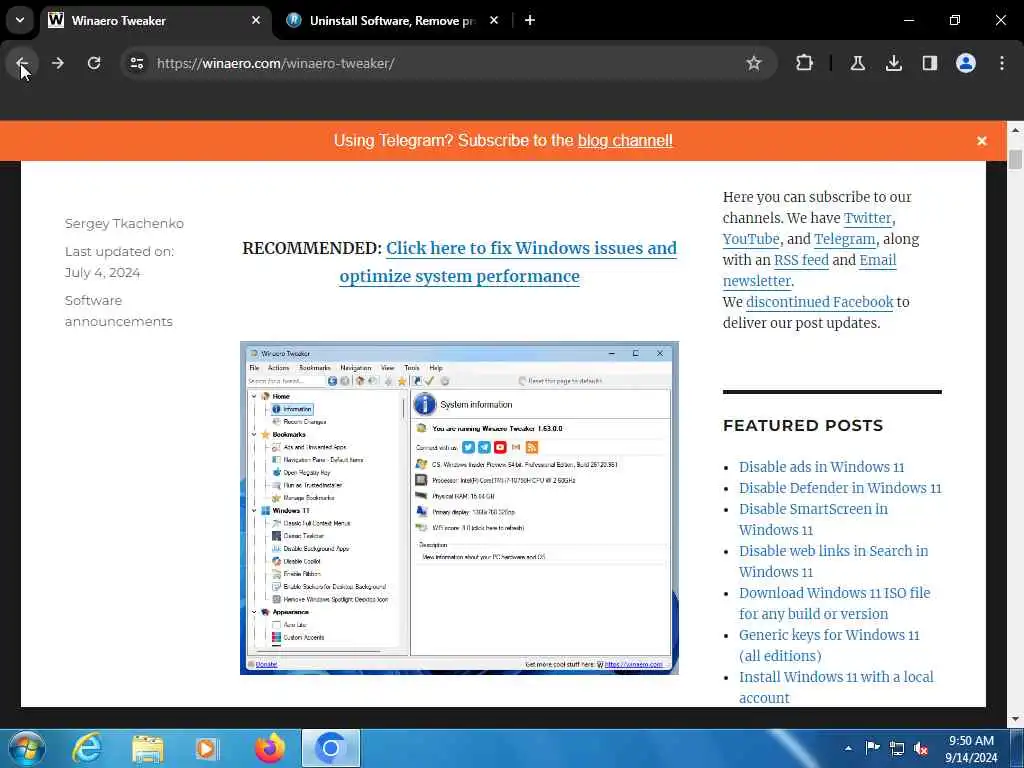Image resolution: width=1024 pixels, height=768 pixels.
Task: Click the page scrollbar up arrow
Action: coord(1015,130)
